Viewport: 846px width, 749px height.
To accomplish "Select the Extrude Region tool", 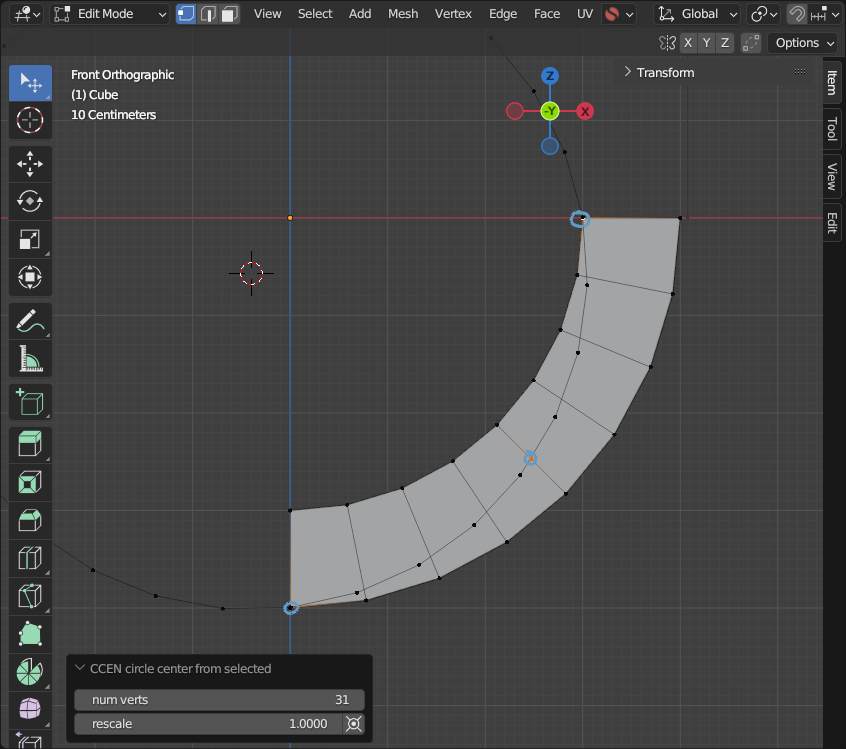I will pyautogui.click(x=30, y=445).
